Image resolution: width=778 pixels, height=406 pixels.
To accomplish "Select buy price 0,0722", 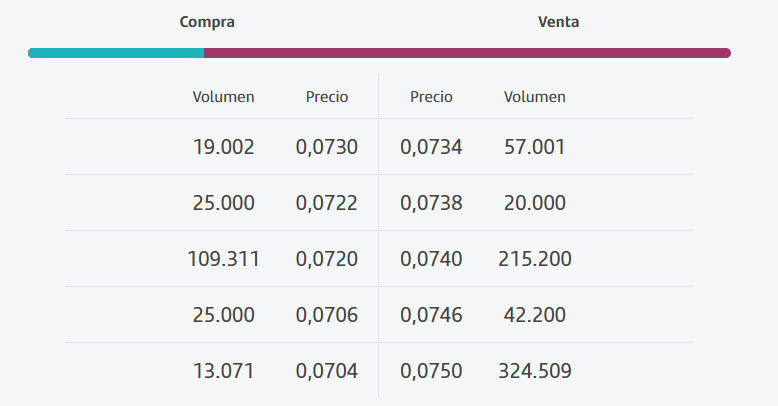I will 327,203.
